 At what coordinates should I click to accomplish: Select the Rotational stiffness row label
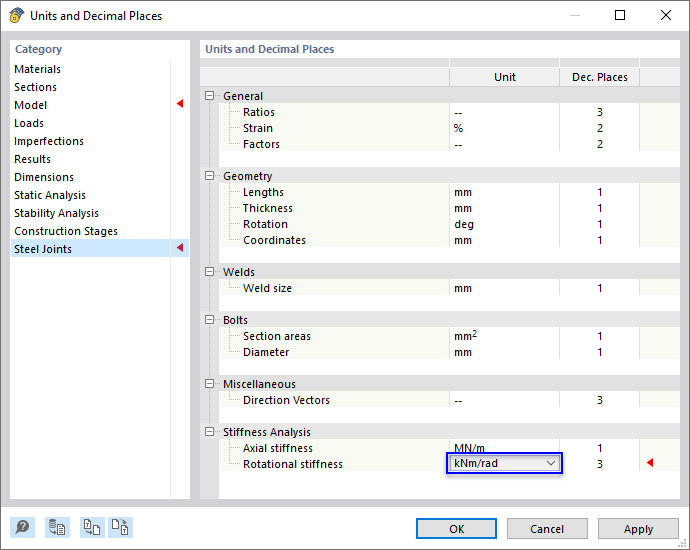(x=293, y=464)
